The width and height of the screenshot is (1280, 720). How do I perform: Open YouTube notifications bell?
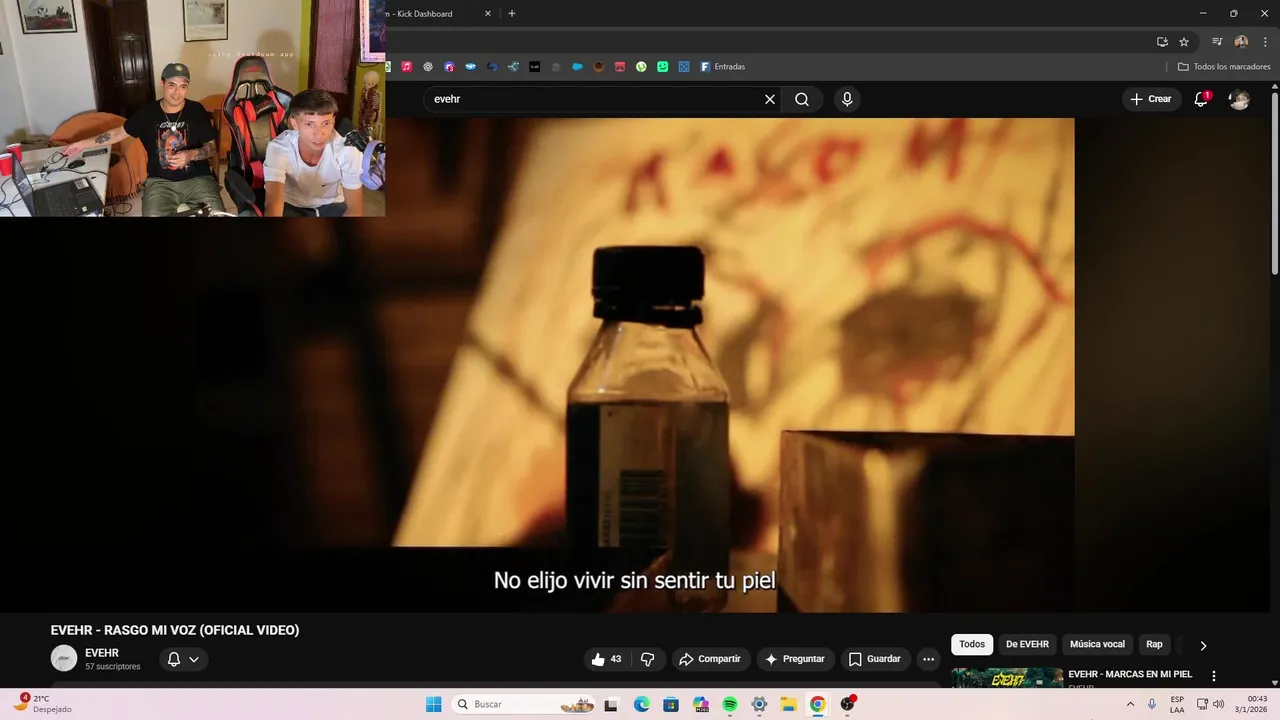1201,99
